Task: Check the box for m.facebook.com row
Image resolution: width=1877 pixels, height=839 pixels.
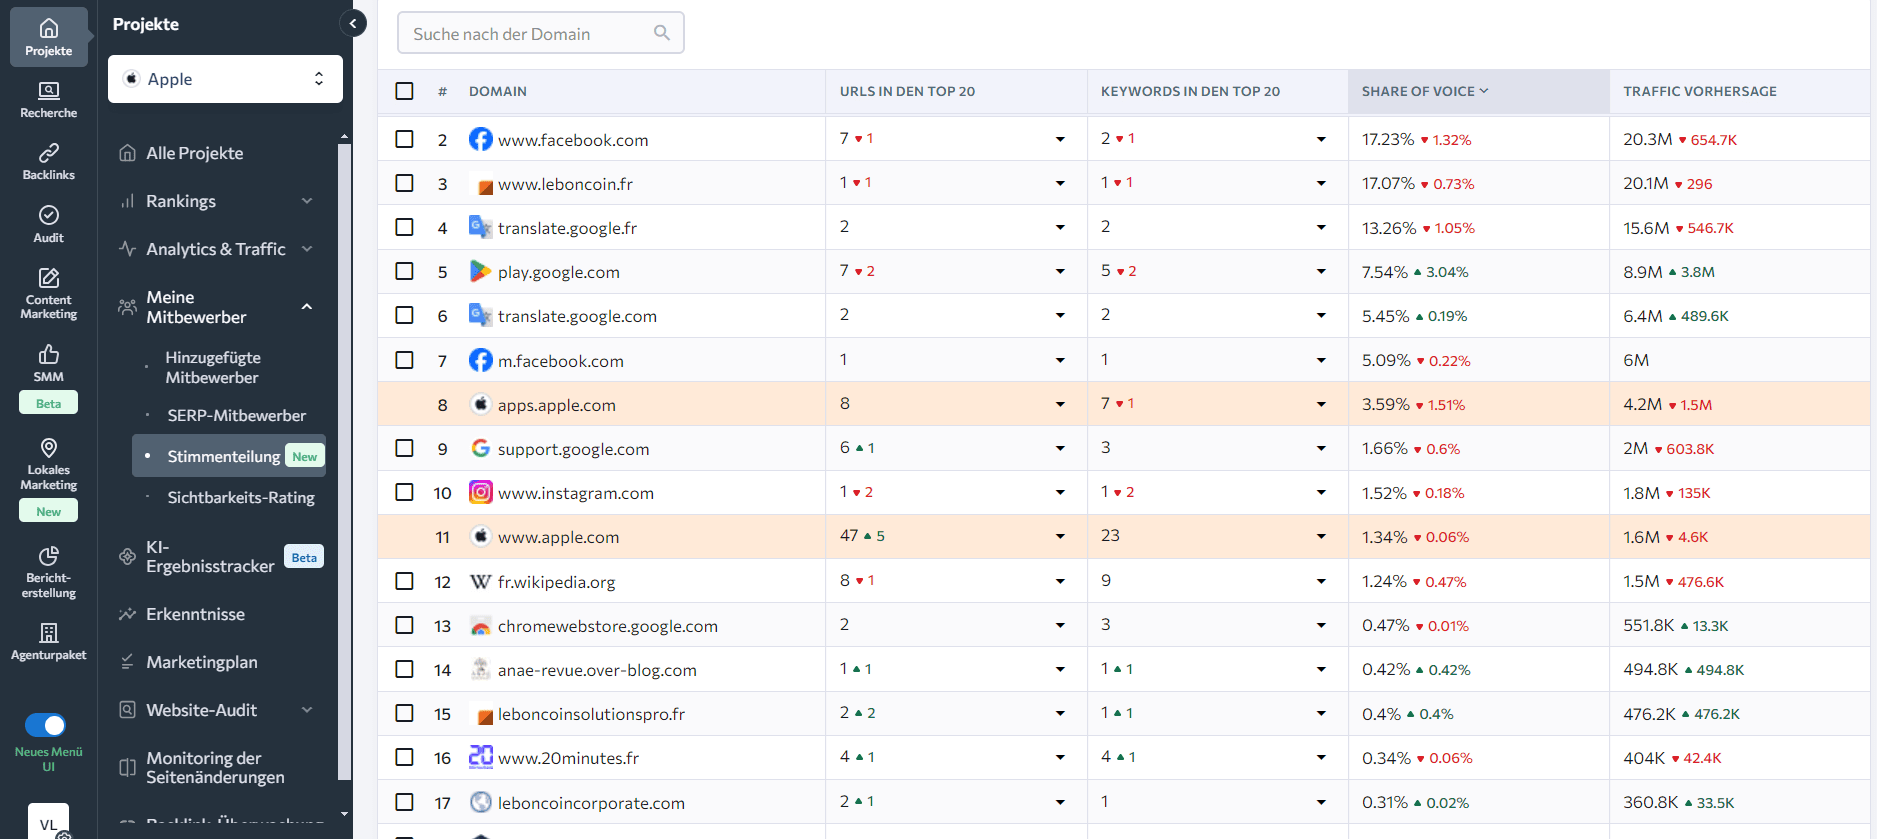Action: 404,360
